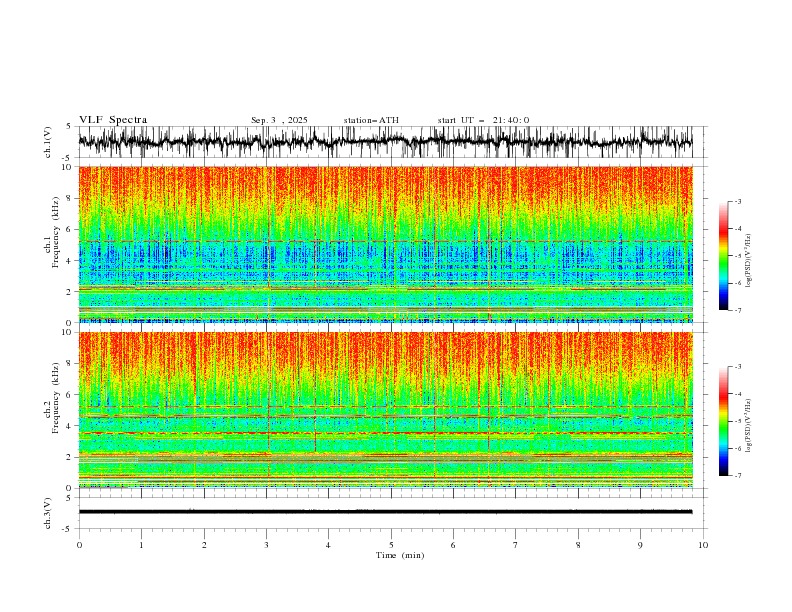Screen dimensions: 792x612
Task: Click the ch.2 spectrogram panel
Action: [385, 410]
